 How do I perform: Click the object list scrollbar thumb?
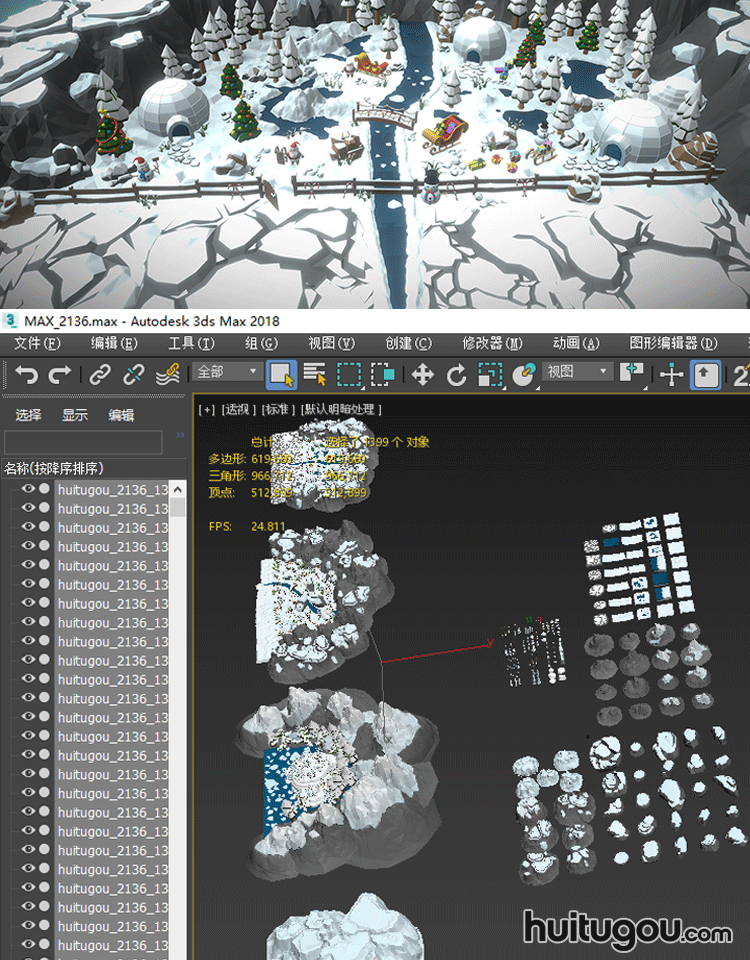(x=178, y=508)
